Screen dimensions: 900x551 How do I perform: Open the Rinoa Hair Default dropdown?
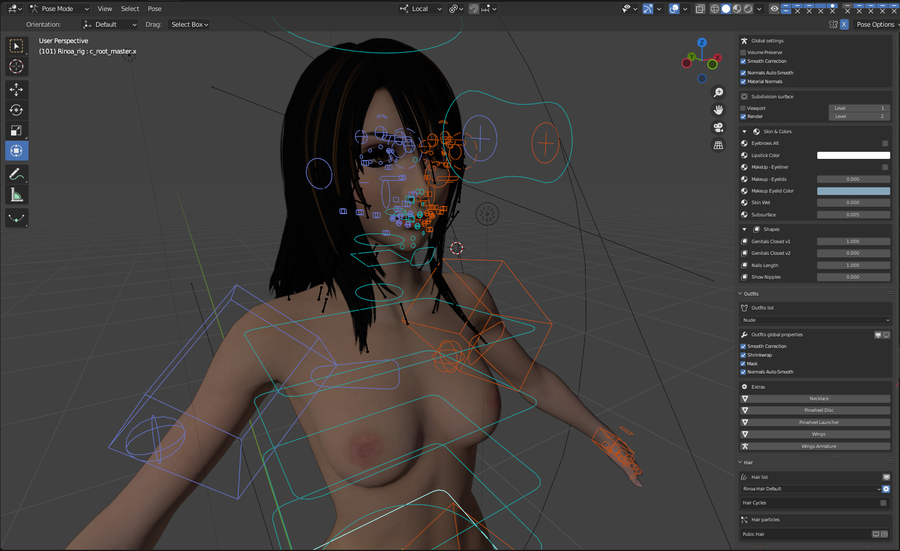point(810,489)
